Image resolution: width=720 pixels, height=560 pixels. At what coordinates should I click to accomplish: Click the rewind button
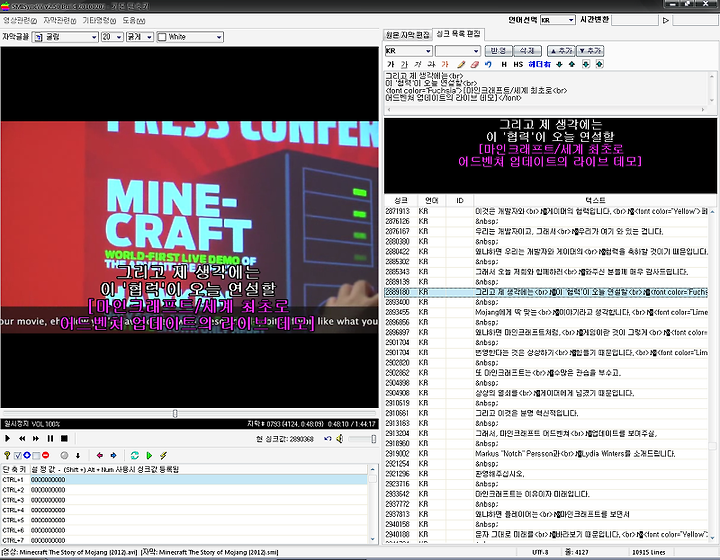coord(22,438)
